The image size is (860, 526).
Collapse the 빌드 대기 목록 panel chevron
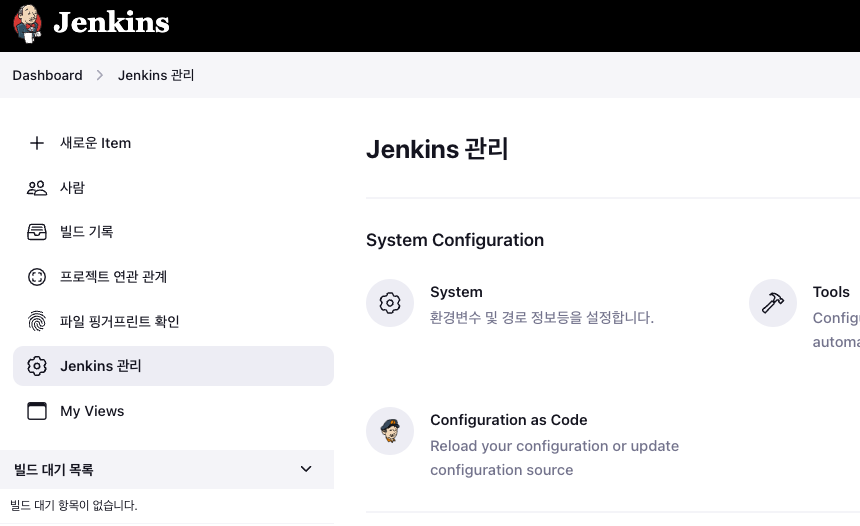[x=306, y=469]
